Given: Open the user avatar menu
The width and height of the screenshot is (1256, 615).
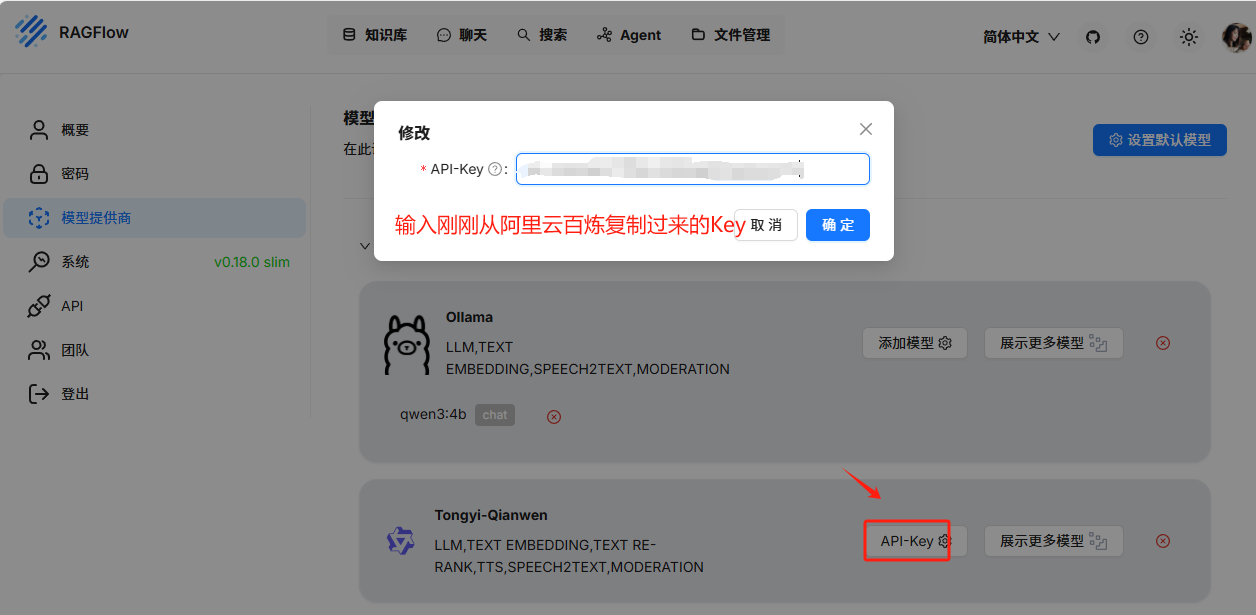Looking at the screenshot, I should [x=1237, y=37].
